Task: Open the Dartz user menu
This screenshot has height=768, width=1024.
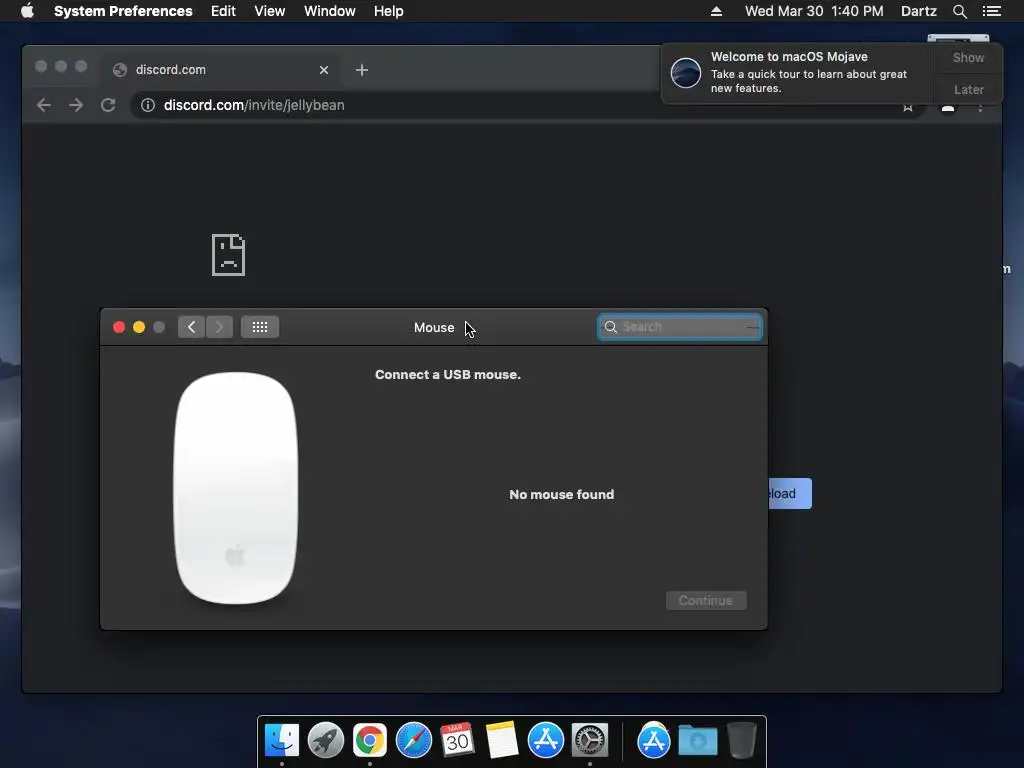Action: tap(918, 11)
